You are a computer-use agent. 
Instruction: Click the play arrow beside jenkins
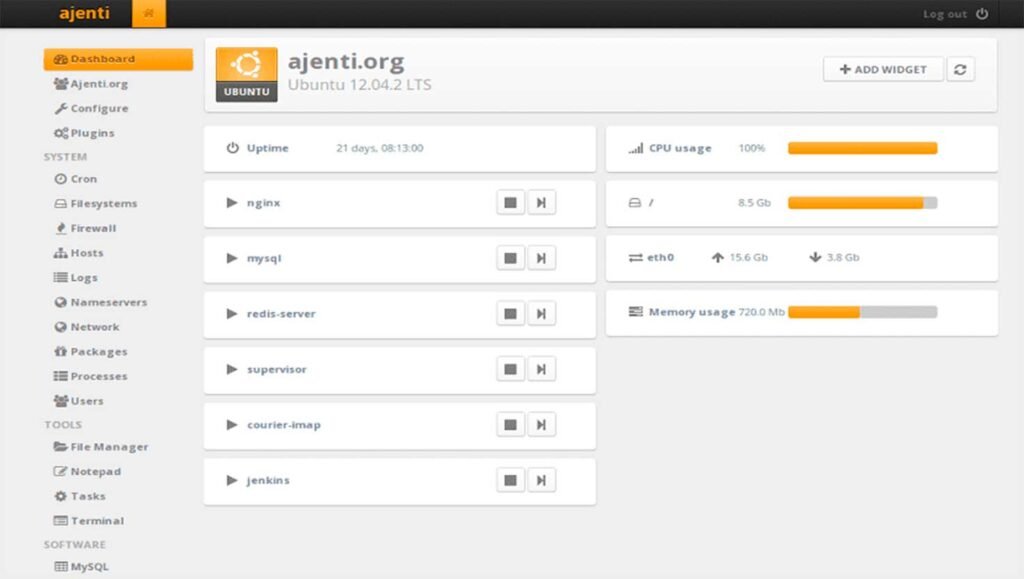coord(232,480)
